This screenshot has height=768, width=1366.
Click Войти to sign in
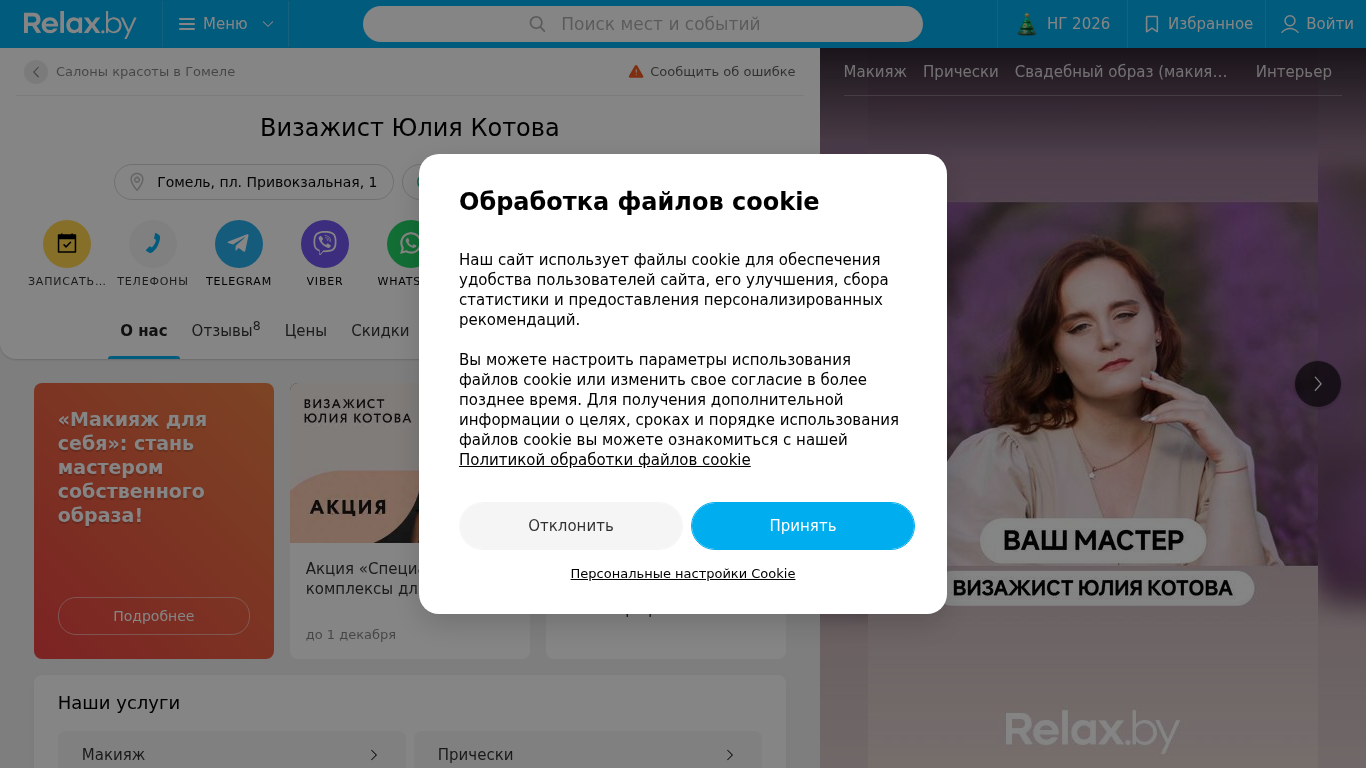1318,24
